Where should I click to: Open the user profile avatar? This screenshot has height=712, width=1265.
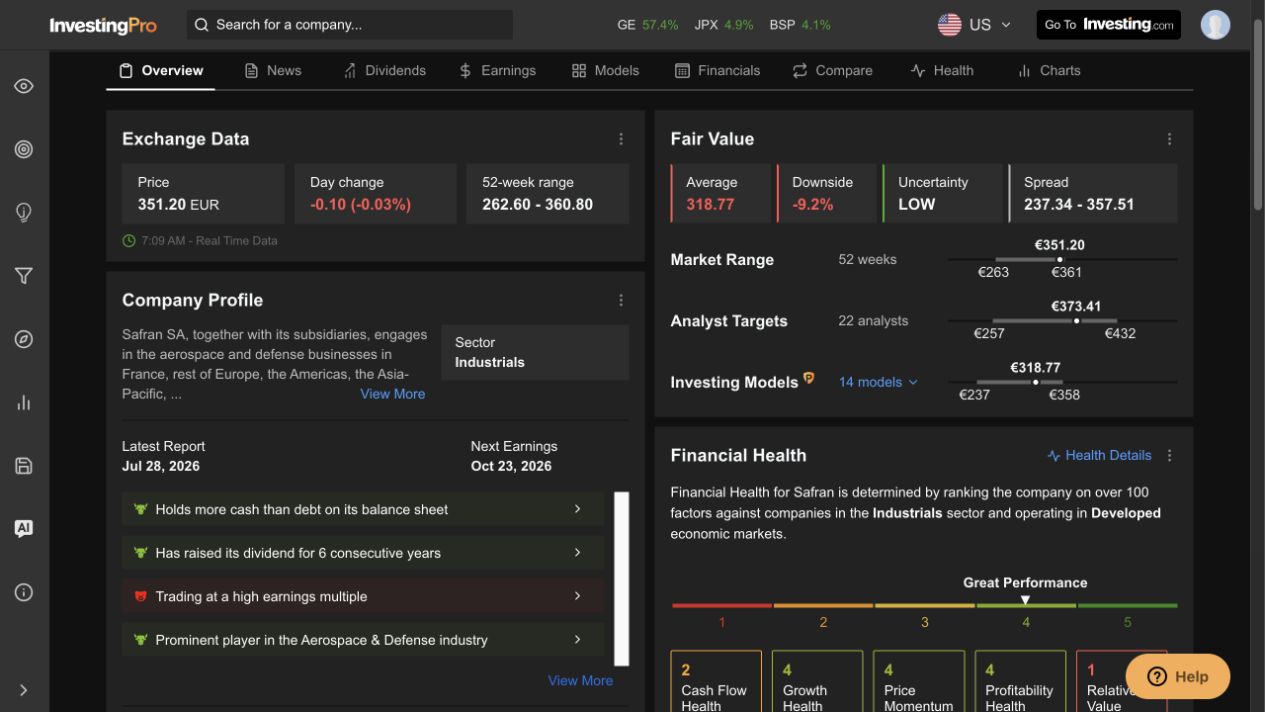(1215, 25)
